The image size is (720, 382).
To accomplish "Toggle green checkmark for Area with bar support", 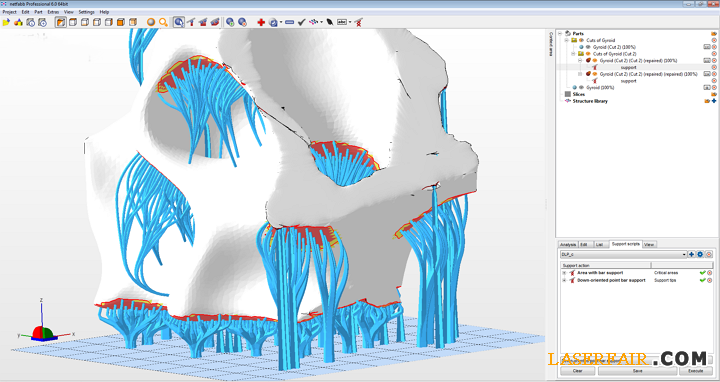I will pyautogui.click(x=703, y=273).
